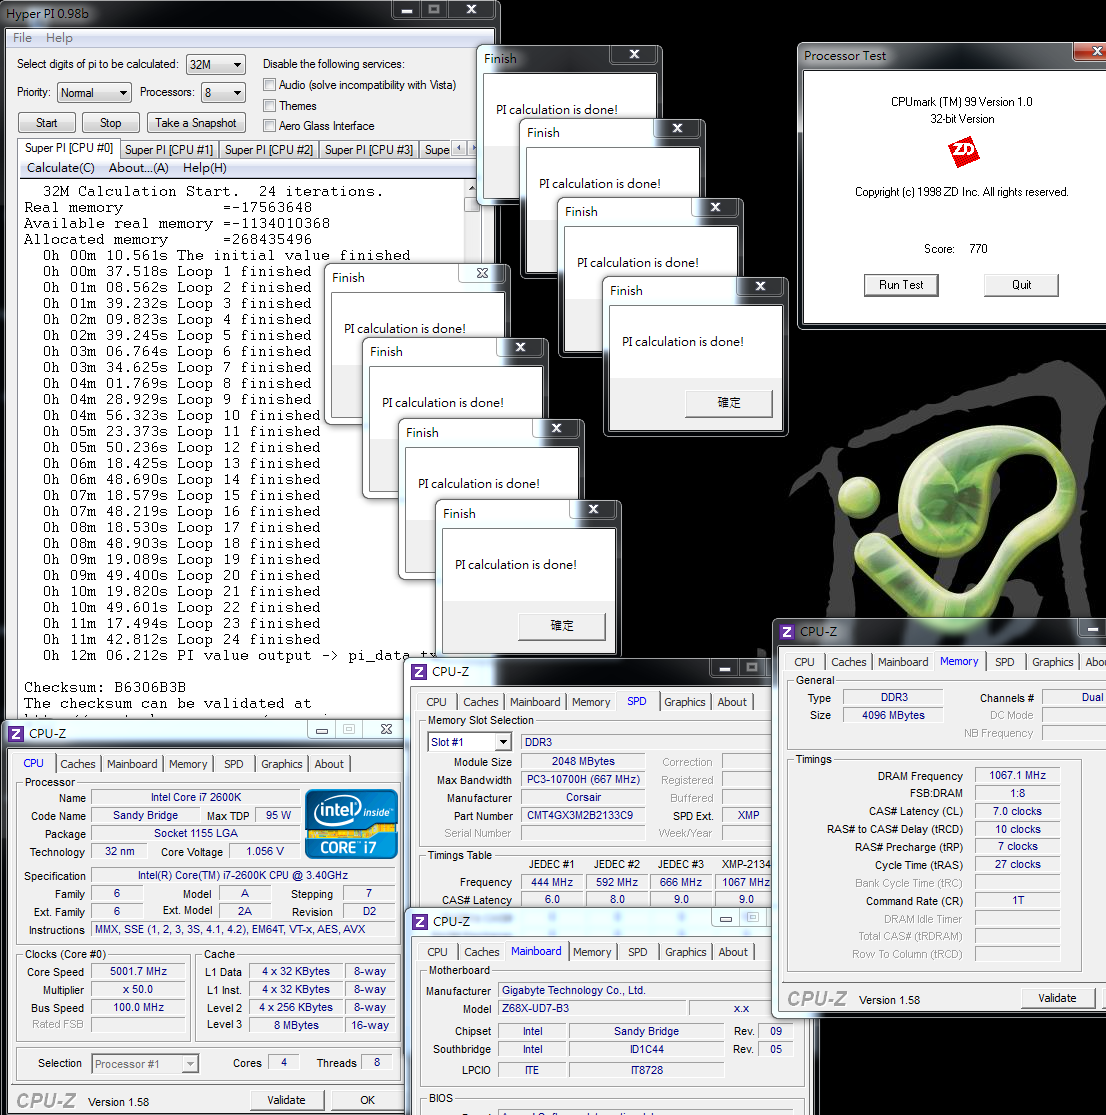Open the About...(A) menu

click(x=138, y=168)
